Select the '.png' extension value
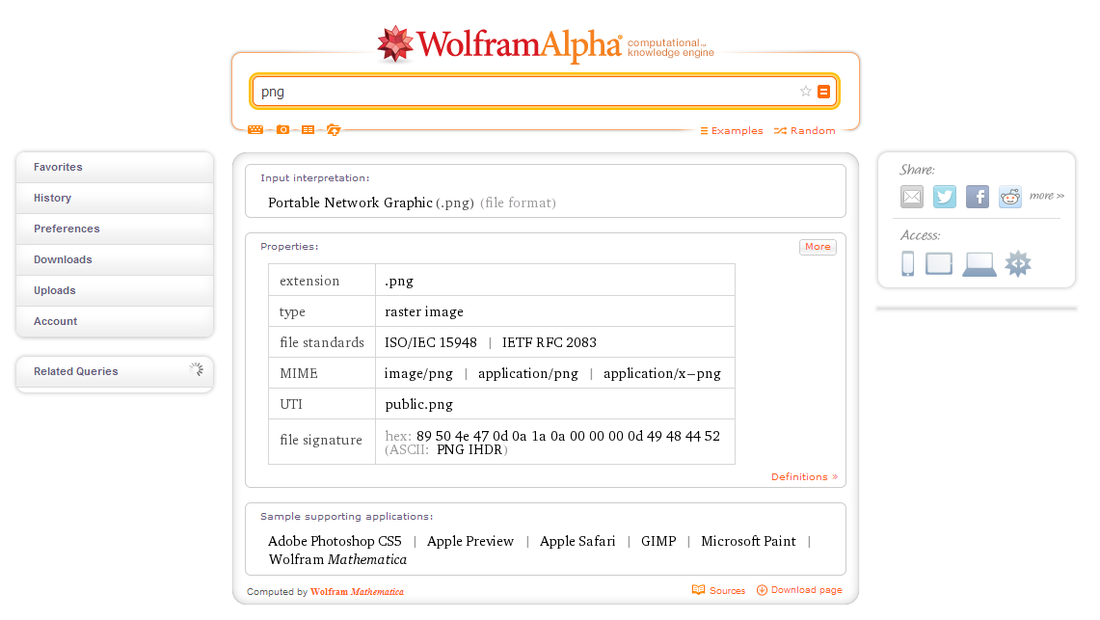 pyautogui.click(x=399, y=281)
